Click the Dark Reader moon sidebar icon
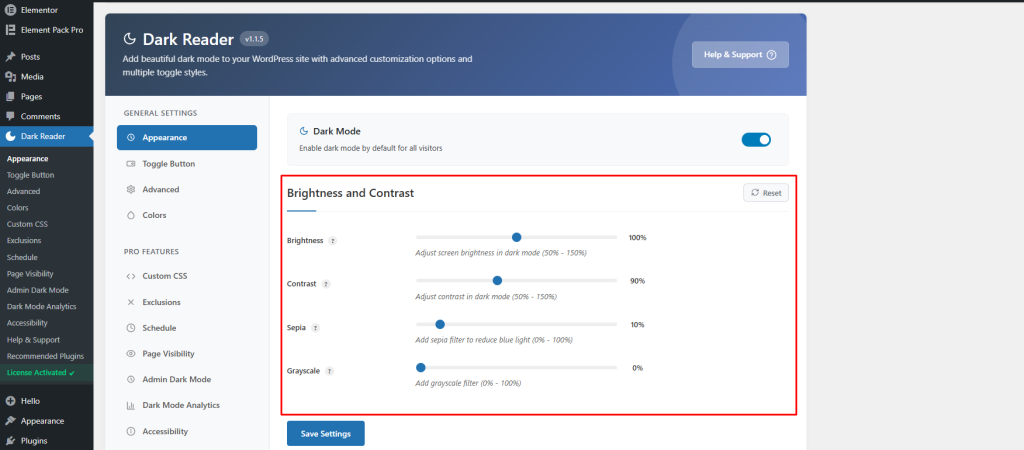The image size is (1024, 450). (10, 137)
